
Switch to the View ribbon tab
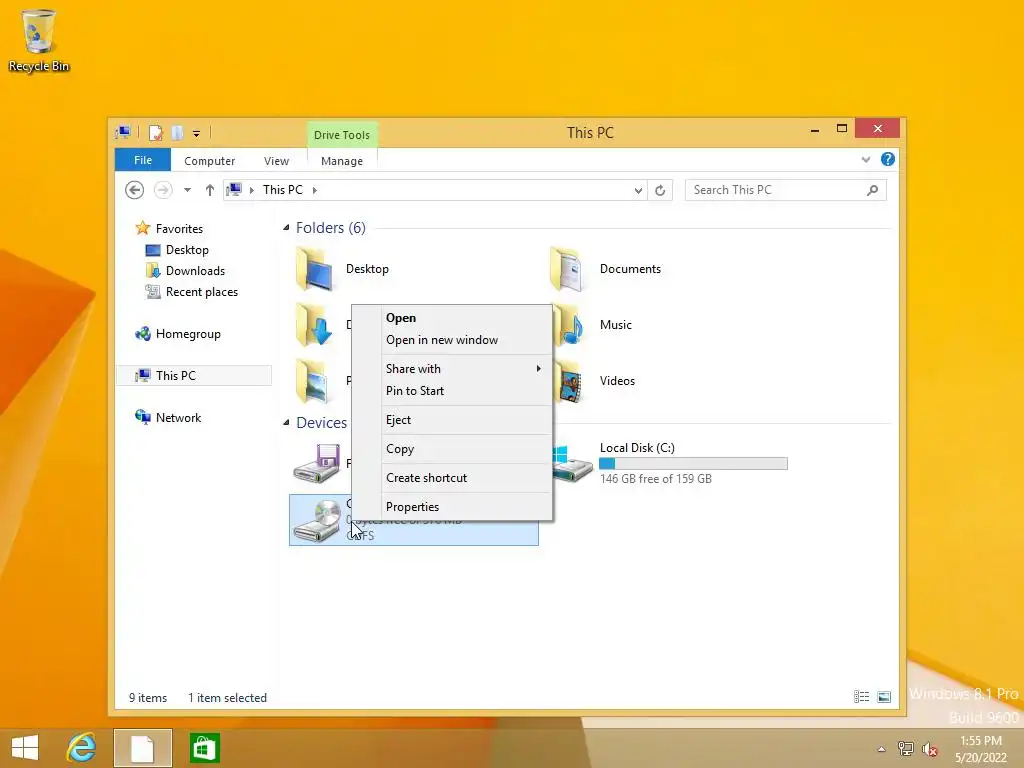pos(276,161)
